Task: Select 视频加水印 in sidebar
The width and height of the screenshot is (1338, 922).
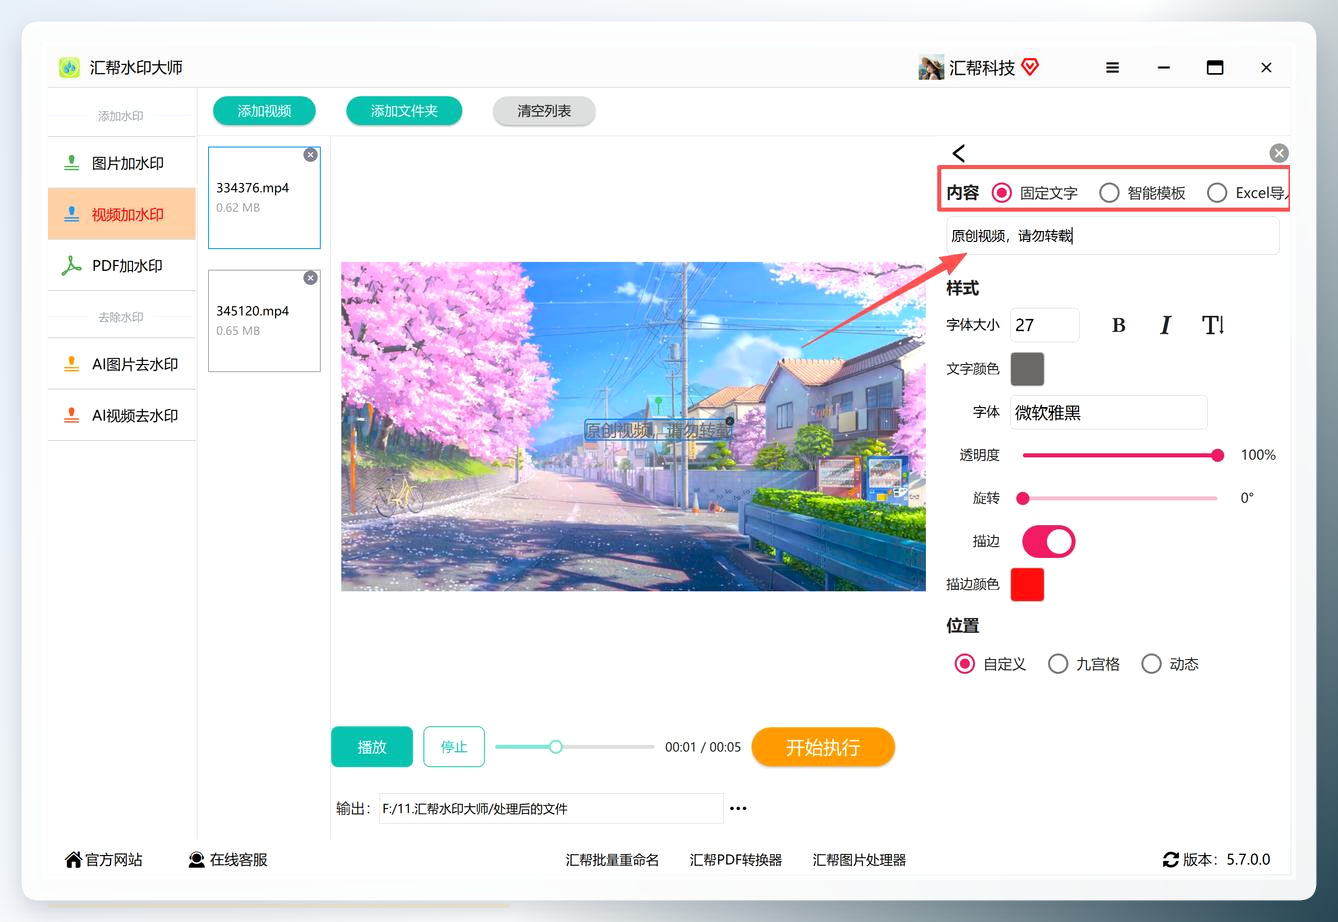Action: point(122,214)
